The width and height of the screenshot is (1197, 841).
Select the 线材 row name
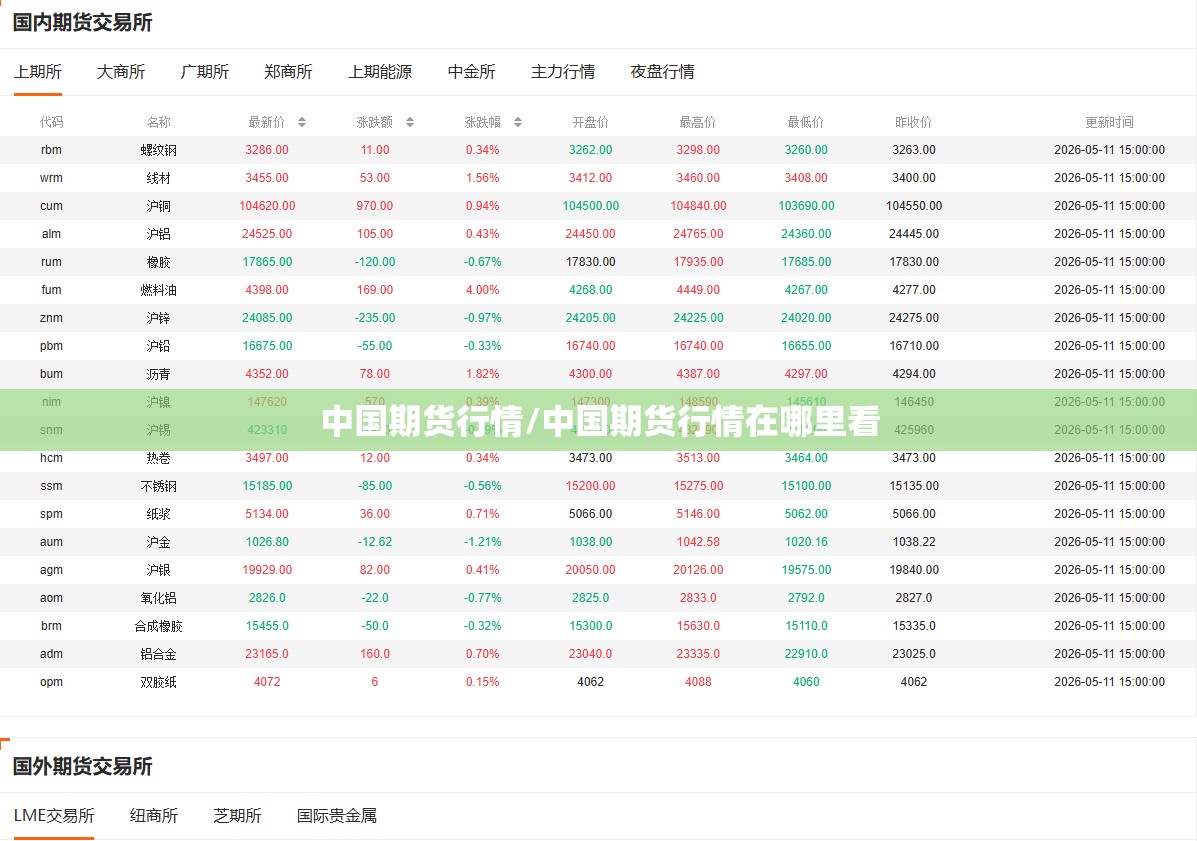pos(159,178)
